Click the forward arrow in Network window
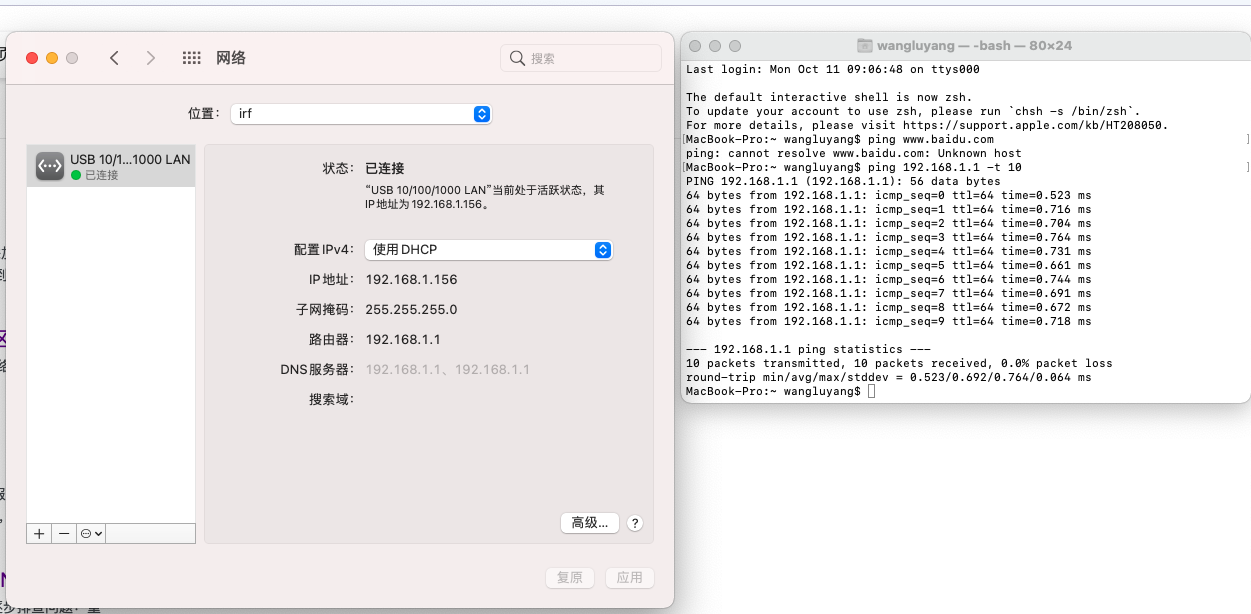 coord(151,58)
